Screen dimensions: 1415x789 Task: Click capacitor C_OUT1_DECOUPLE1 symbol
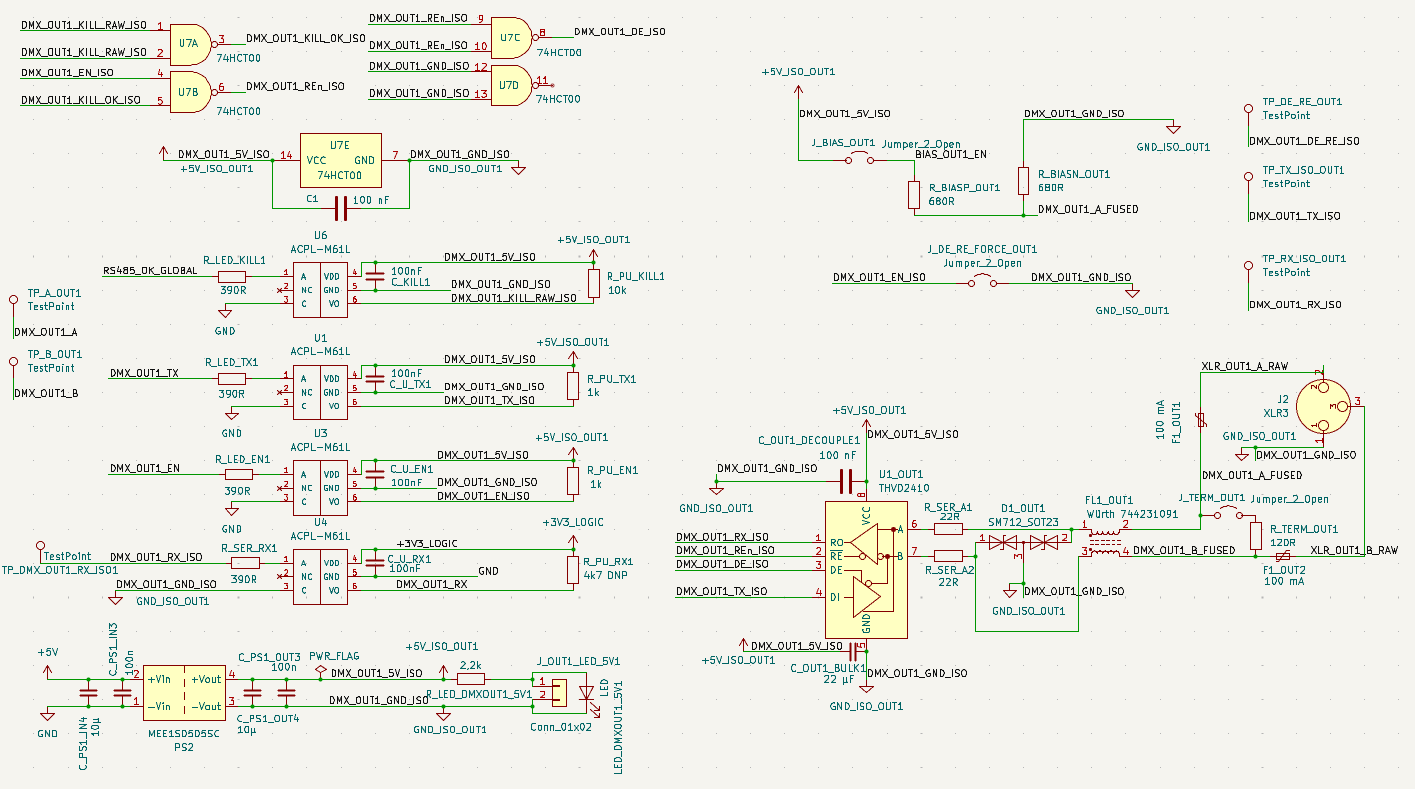pyautogui.click(x=845, y=481)
